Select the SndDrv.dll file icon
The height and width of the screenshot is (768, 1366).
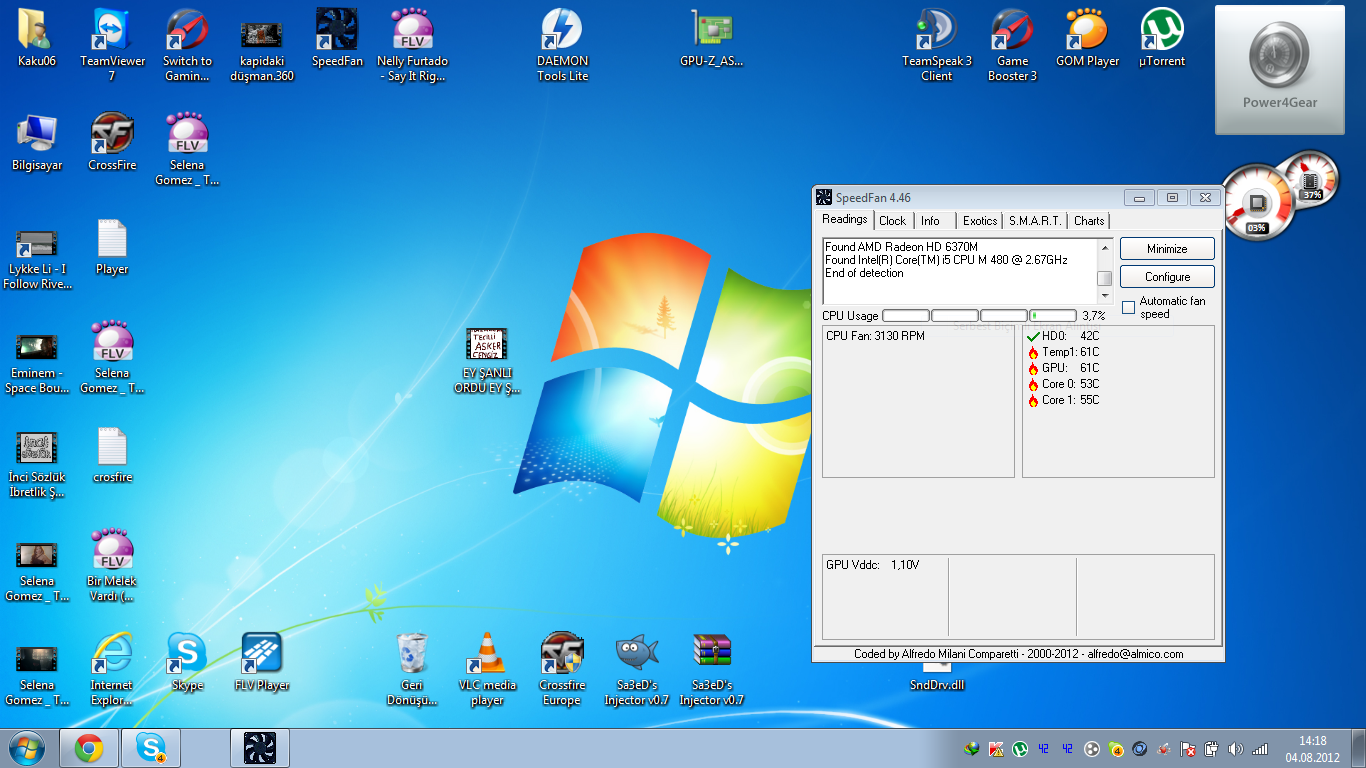937,675
